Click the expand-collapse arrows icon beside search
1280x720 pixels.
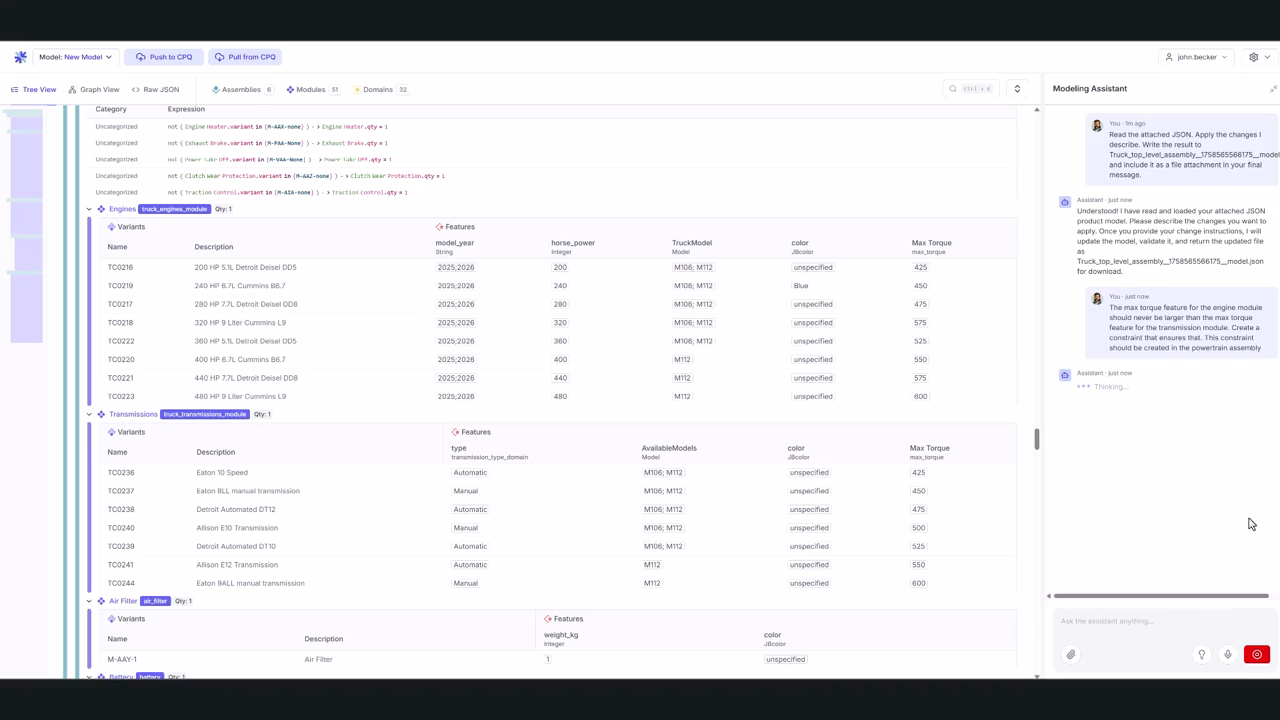point(1017,89)
